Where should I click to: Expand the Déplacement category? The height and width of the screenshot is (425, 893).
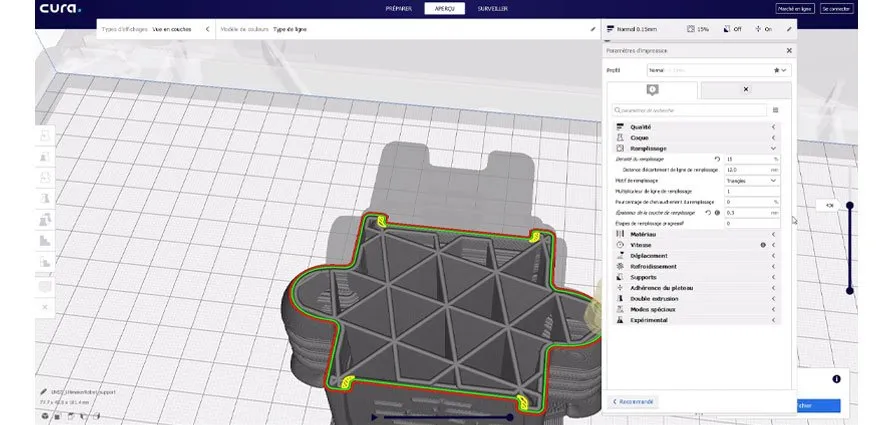696,256
